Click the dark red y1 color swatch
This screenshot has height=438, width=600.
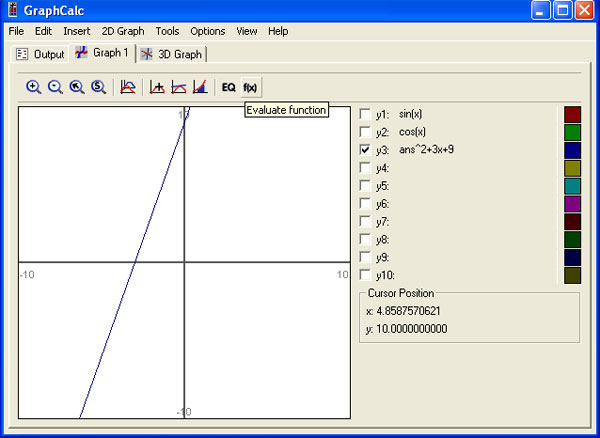572,114
